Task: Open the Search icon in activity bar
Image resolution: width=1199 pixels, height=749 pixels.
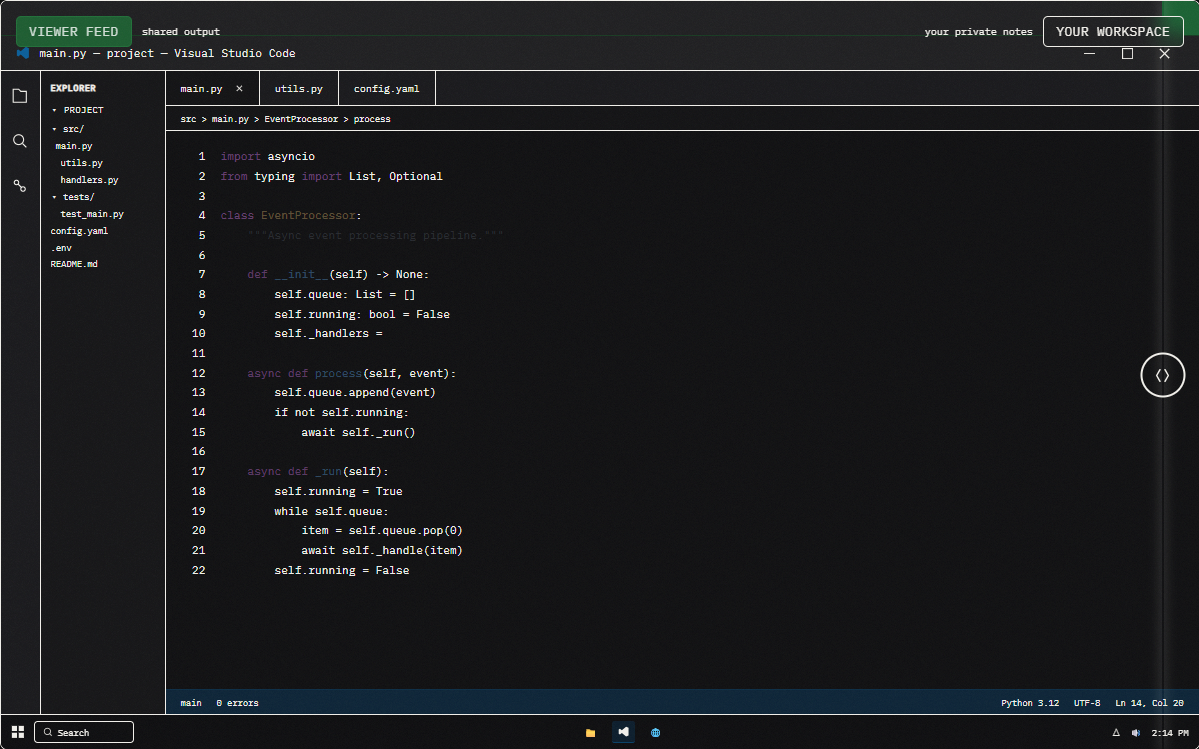Action: (x=19, y=141)
